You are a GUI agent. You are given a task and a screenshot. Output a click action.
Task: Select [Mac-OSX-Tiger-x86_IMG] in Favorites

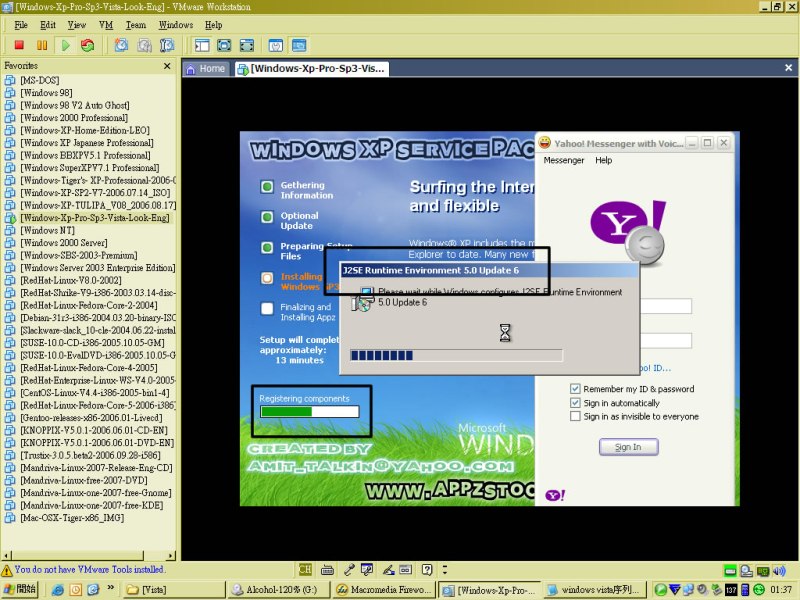tap(72, 518)
